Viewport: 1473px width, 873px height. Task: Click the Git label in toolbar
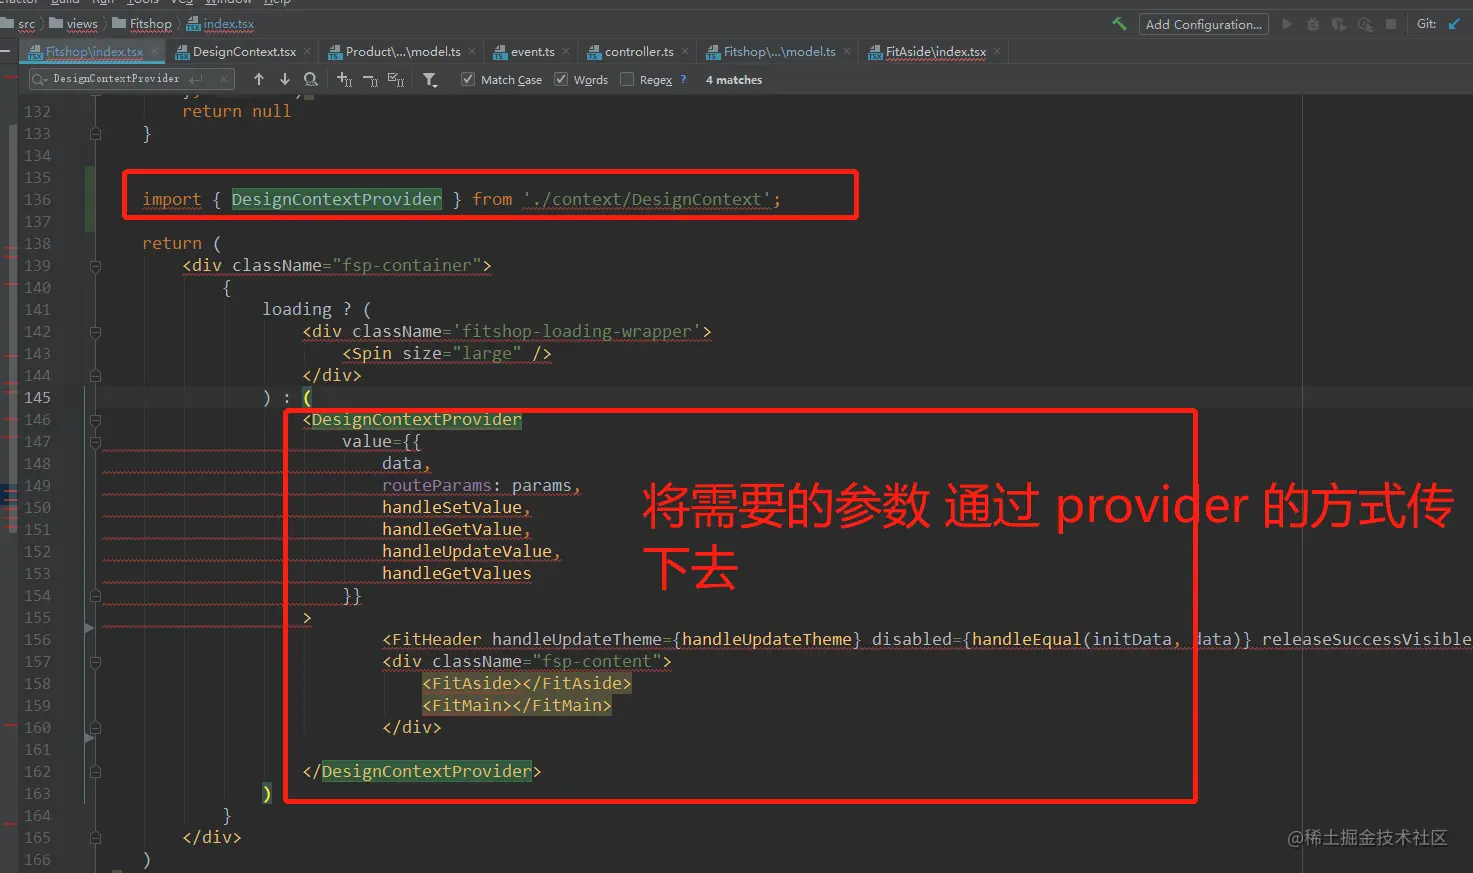point(1426,24)
